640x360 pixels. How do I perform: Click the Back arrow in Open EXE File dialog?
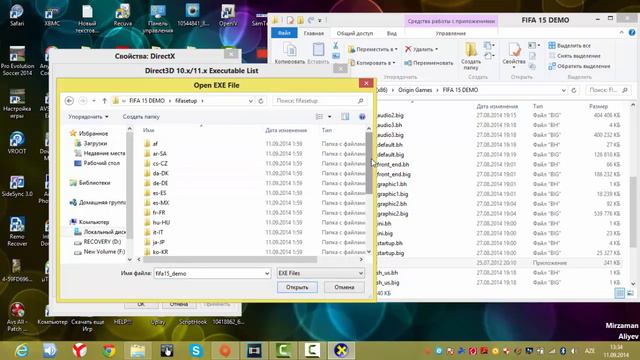tap(69, 100)
